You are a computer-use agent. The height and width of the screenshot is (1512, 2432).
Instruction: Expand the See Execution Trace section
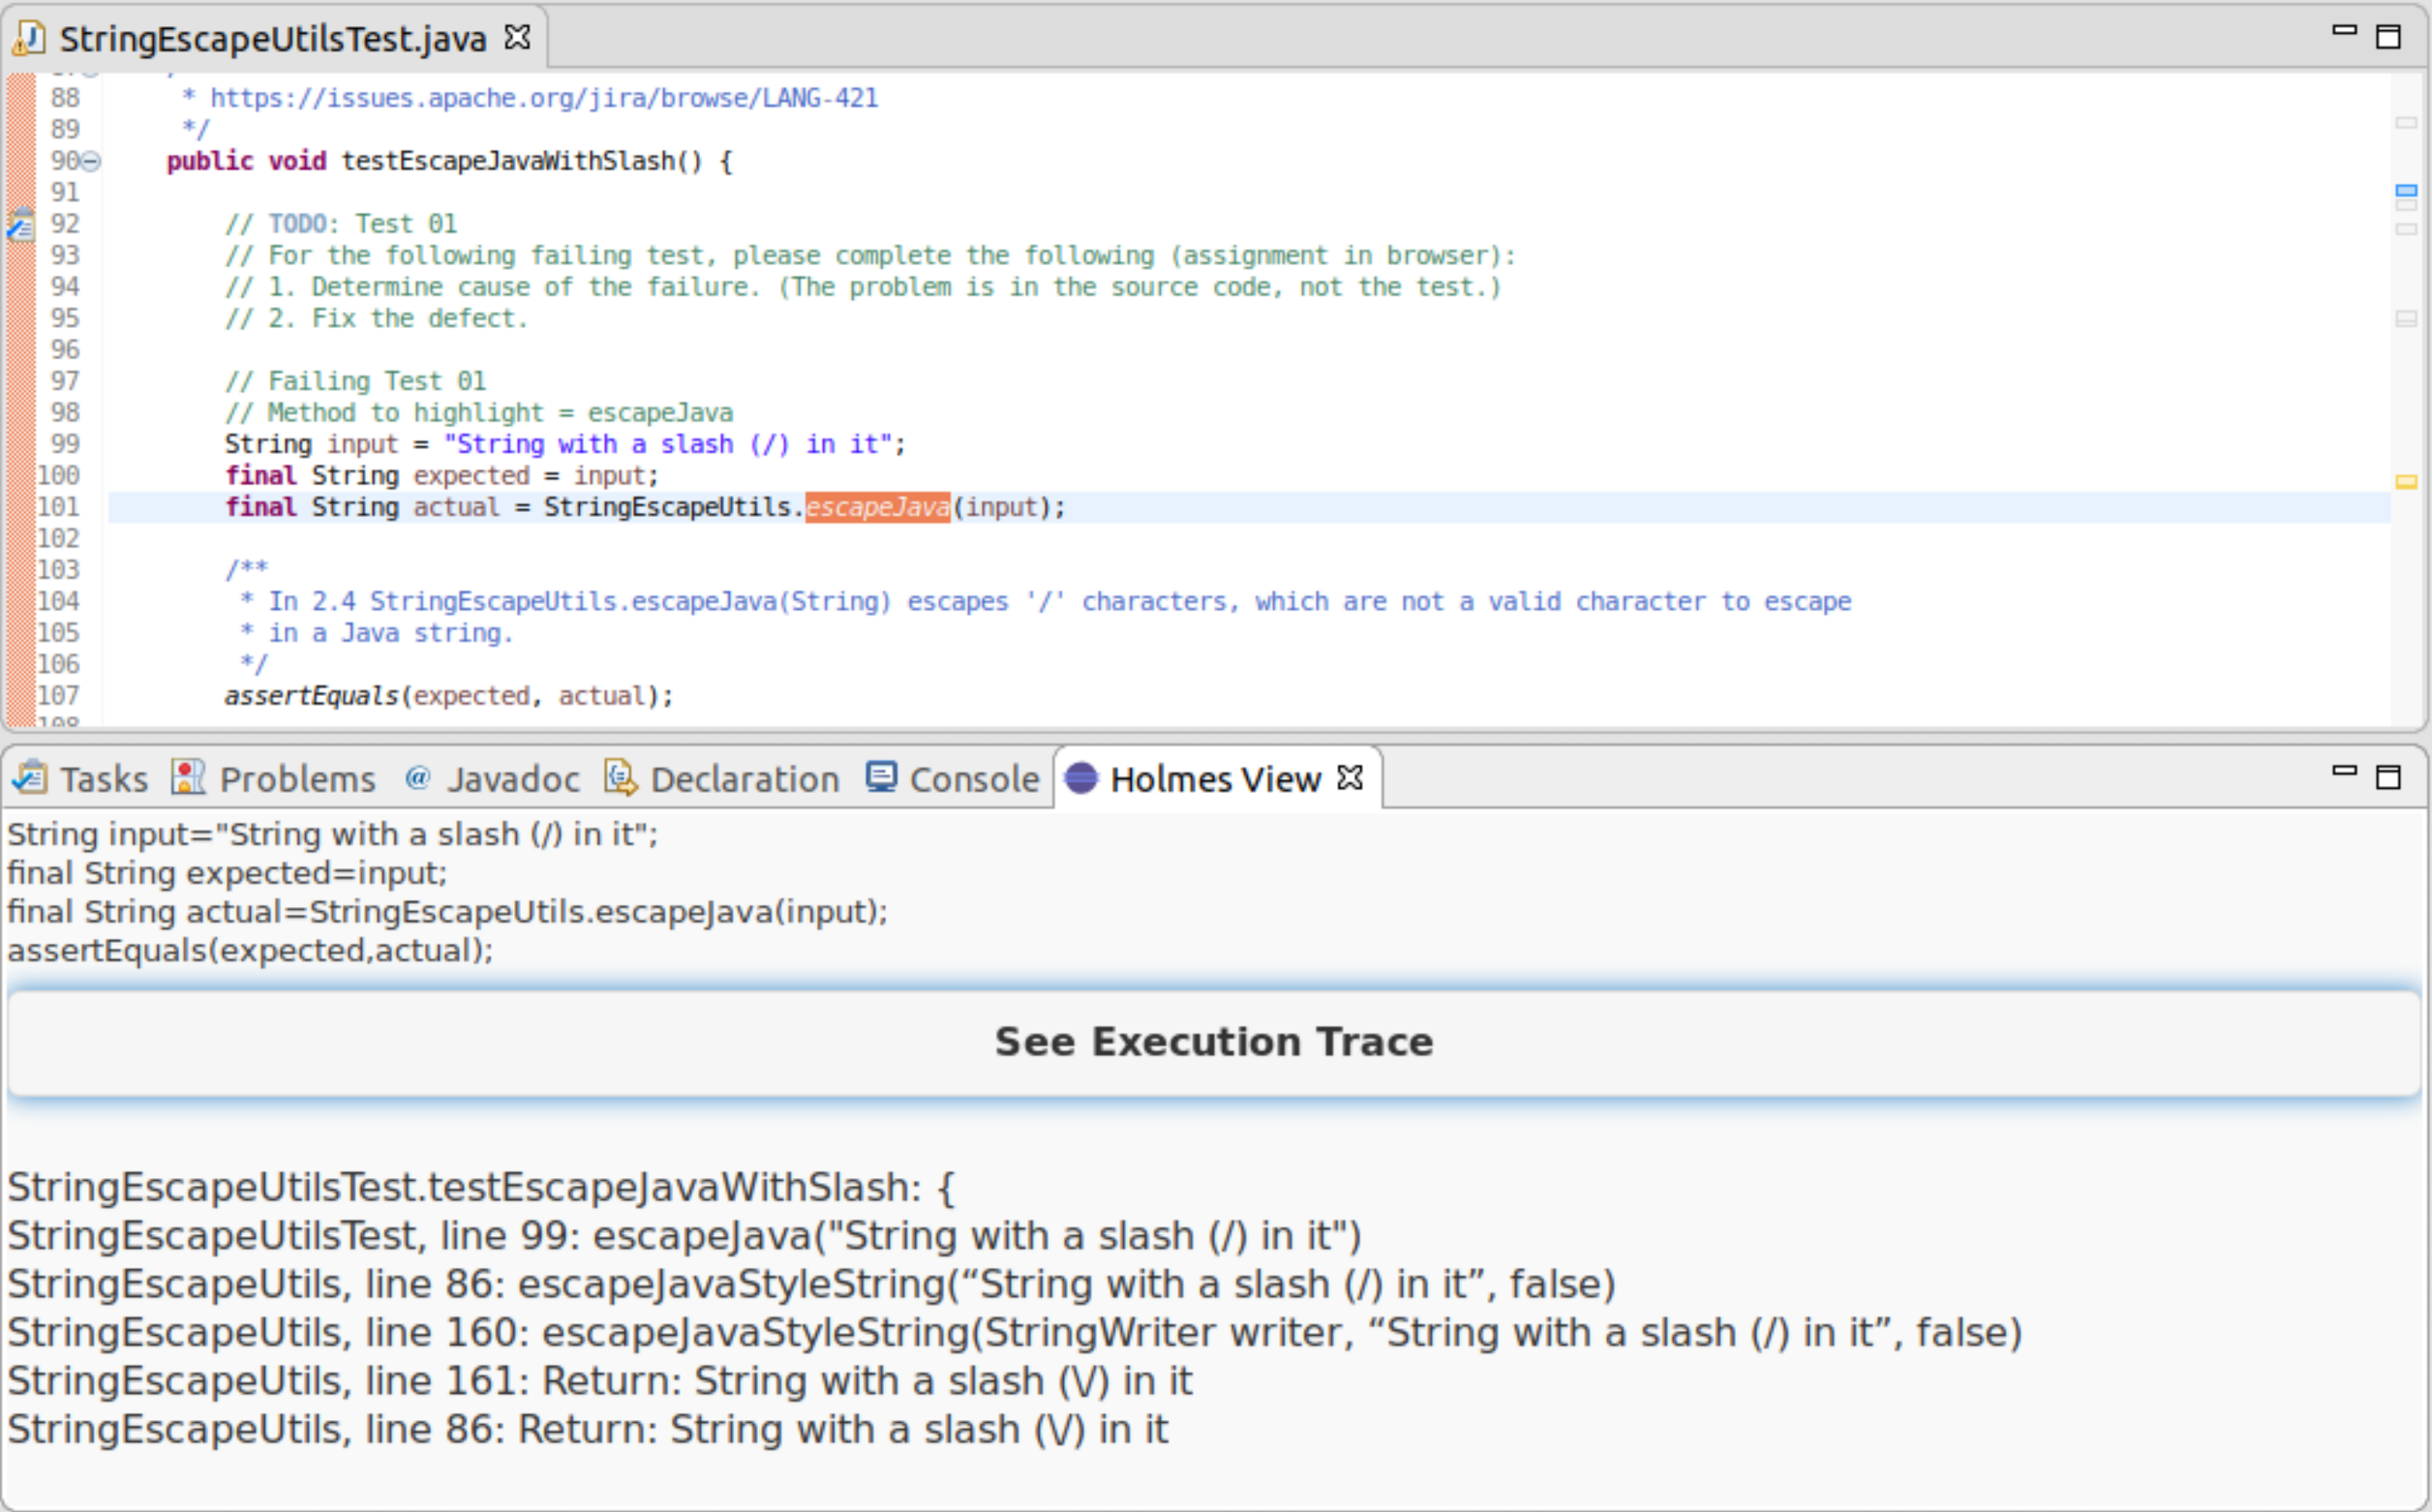point(1214,1040)
